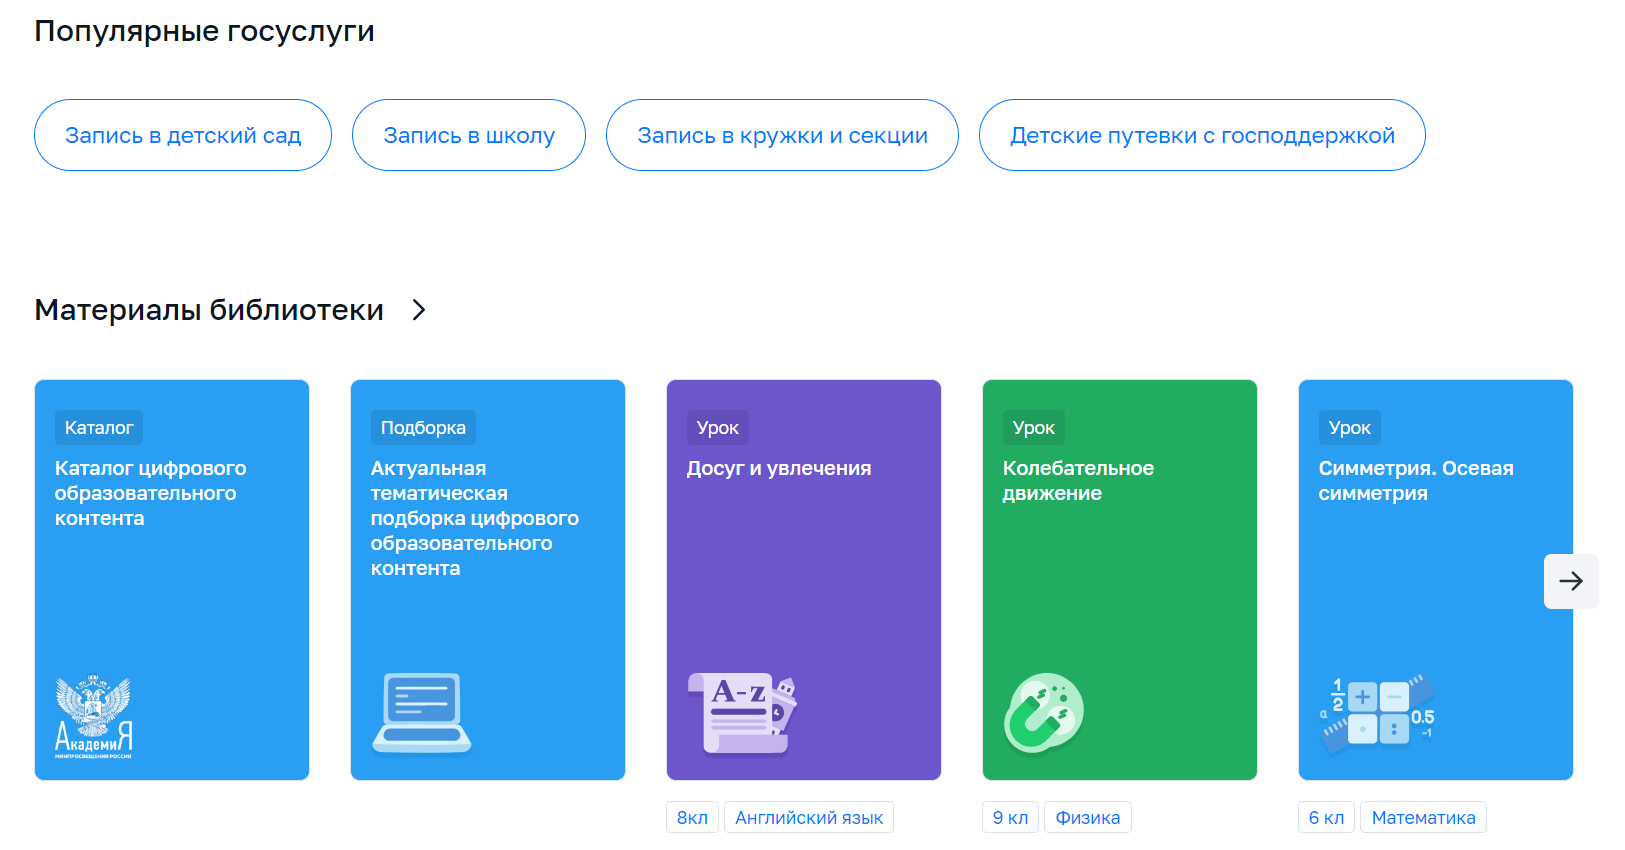This screenshot has width=1625, height=850.
Task: Click the 'Урок' tag on purple card
Action: 718,428
